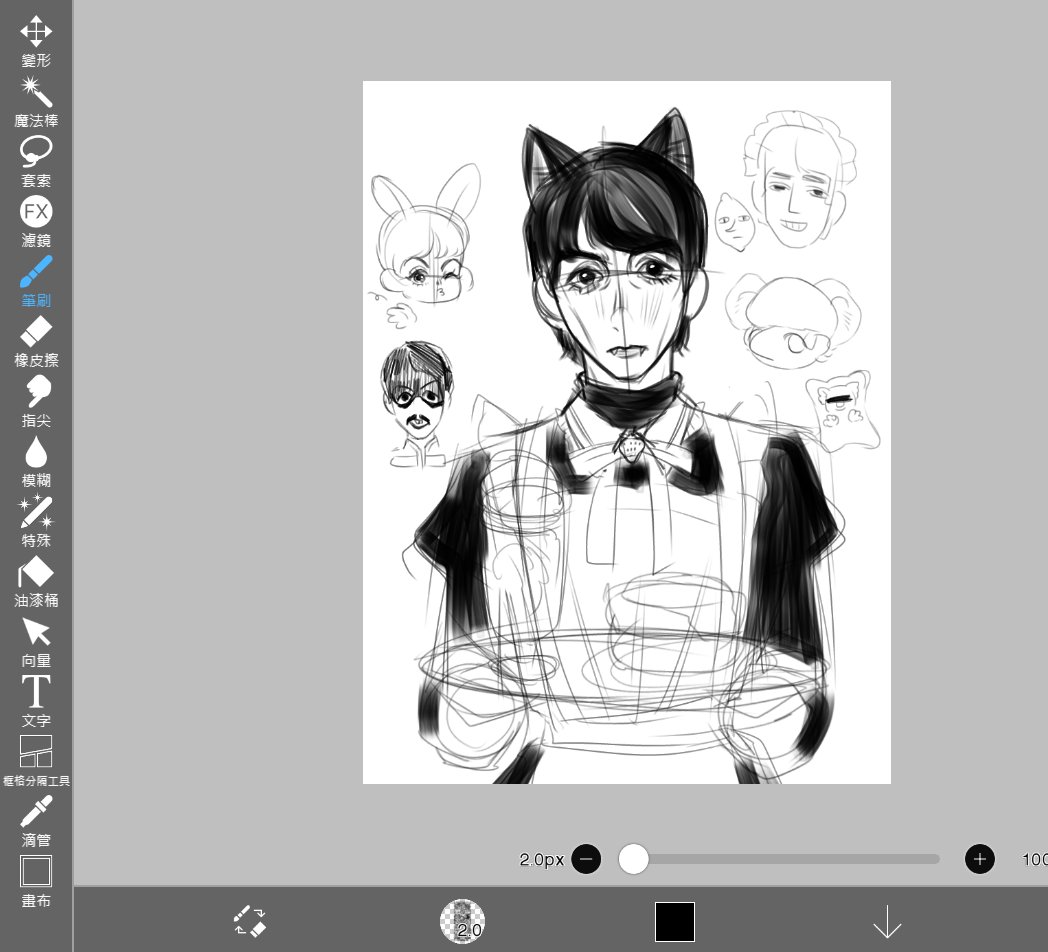Image resolution: width=1048 pixels, height=952 pixels.
Task: Click the brush thickness slider handle
Action: coord(633,859)
